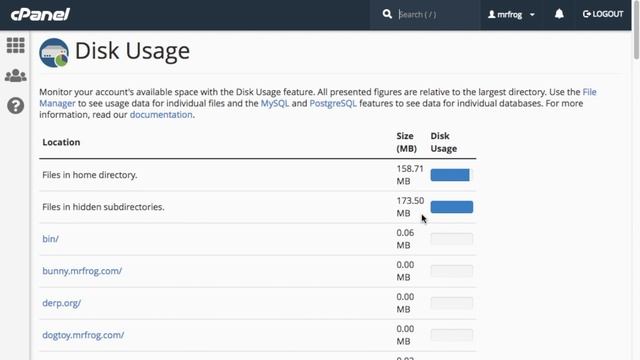Click the dogtoy.mrfrog.com/ usage bar

(451, 335)
